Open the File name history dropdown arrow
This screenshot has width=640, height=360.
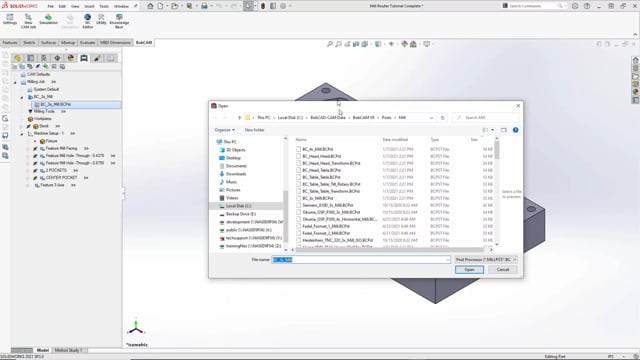(x=447, y=260)
